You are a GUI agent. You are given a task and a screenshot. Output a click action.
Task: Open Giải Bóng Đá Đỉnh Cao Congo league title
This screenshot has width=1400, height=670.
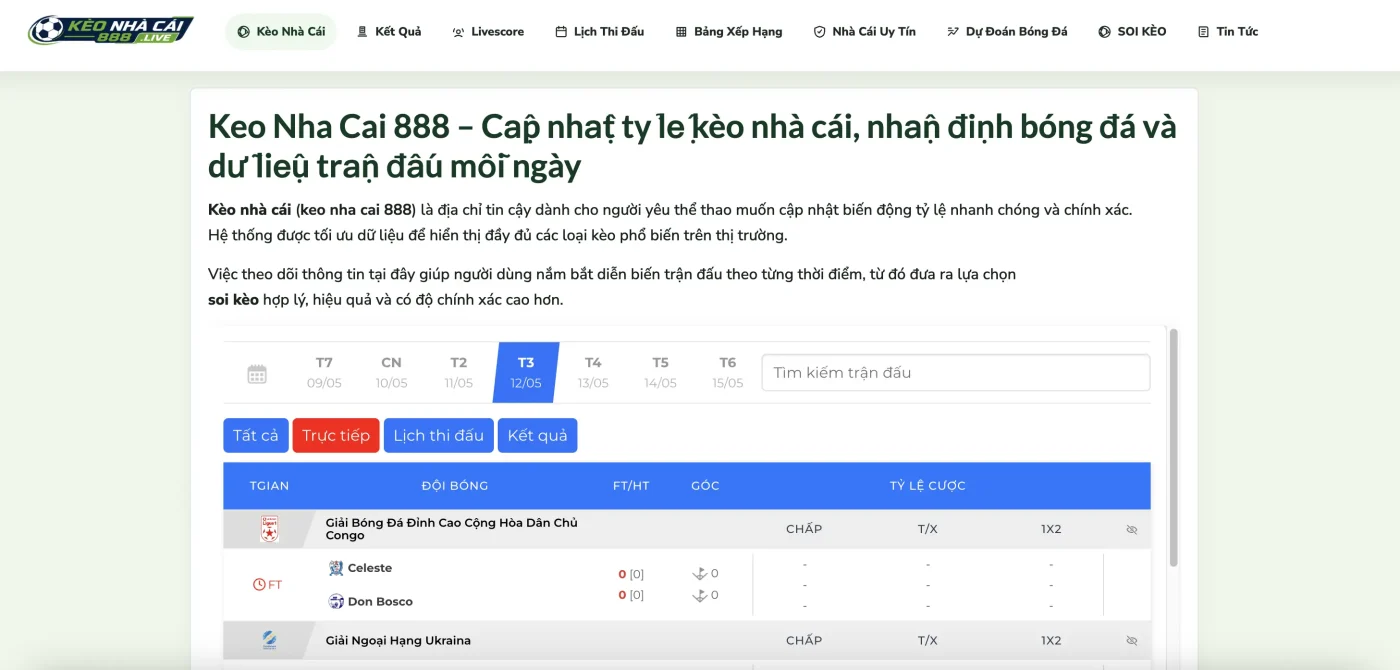point(451,529)
